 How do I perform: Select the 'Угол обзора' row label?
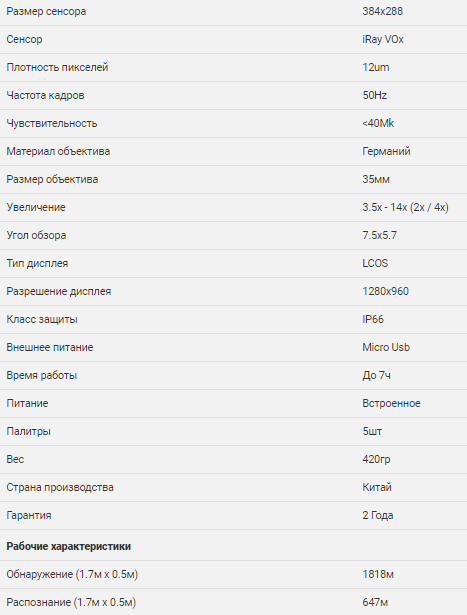[x=36, y=235]
